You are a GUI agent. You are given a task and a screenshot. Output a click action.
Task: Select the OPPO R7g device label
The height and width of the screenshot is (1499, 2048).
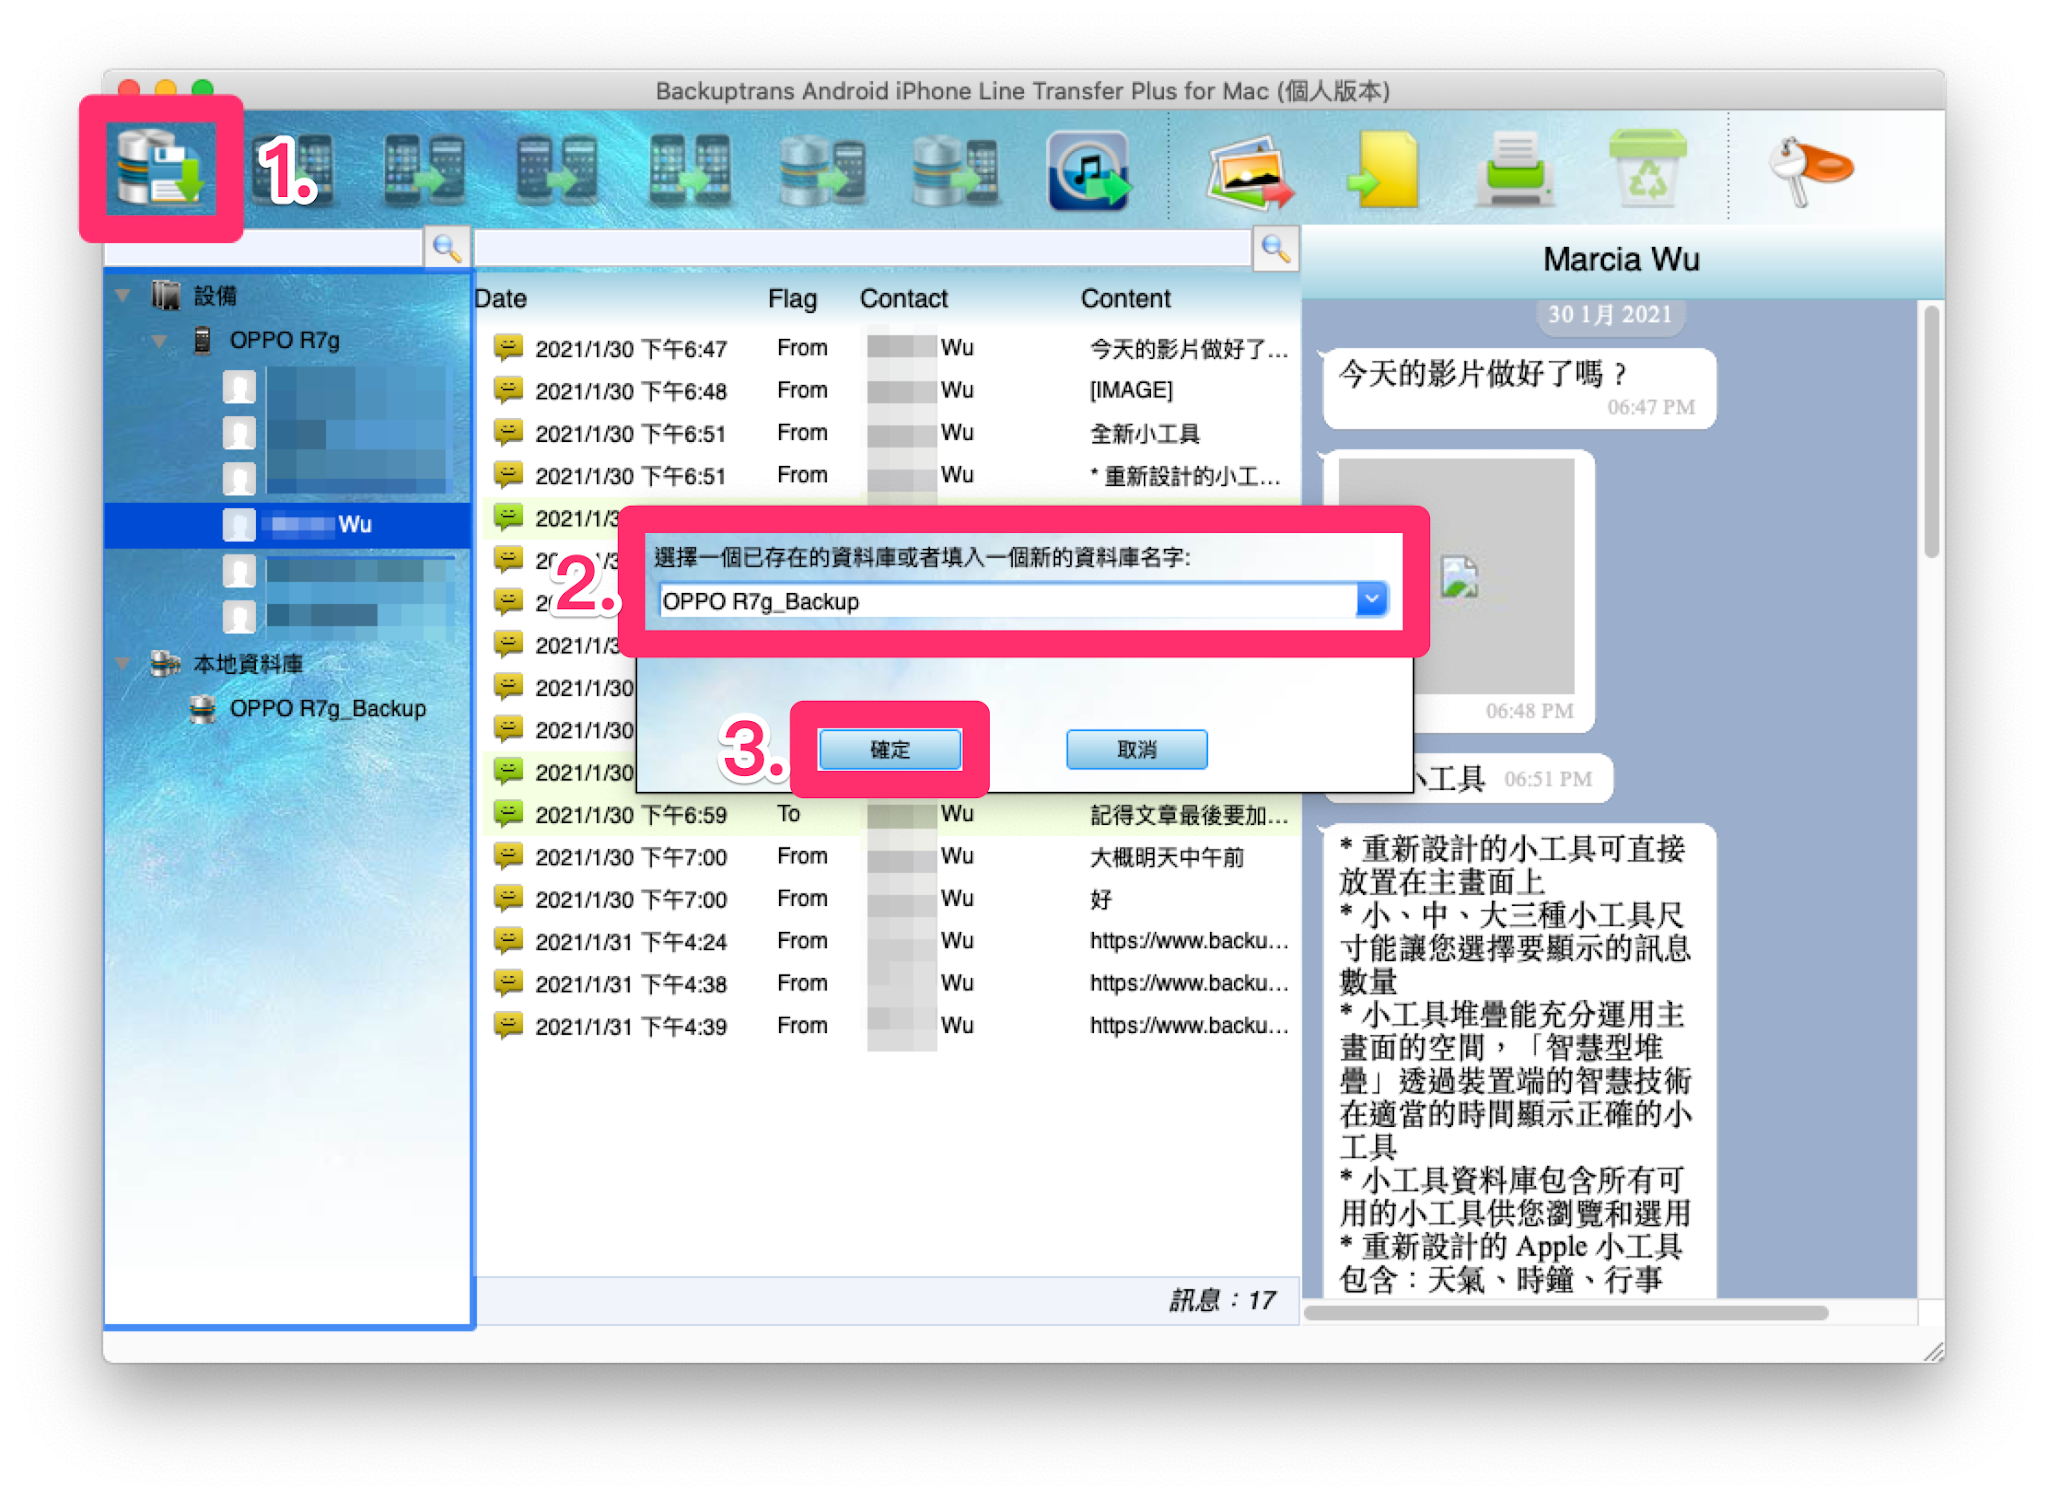285,340
